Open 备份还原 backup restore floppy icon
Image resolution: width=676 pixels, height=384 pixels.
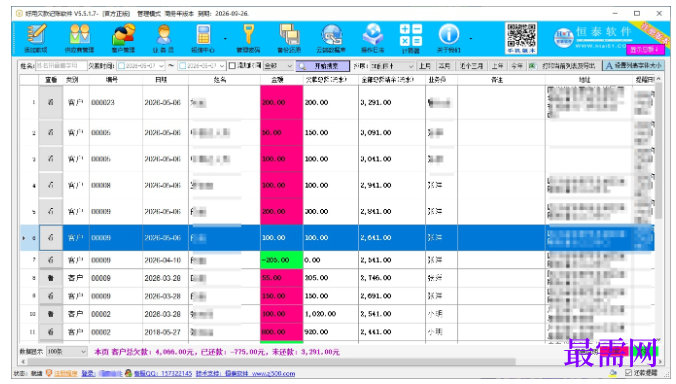click(289, 38)
